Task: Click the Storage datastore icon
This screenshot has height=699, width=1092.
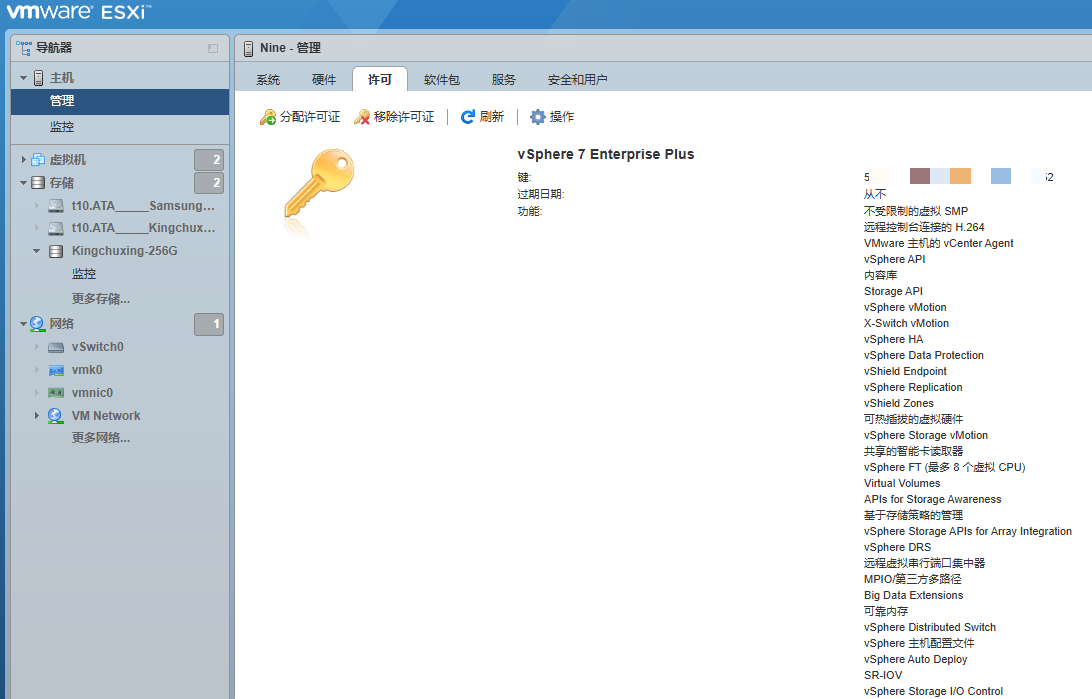Action: [38, 182]
